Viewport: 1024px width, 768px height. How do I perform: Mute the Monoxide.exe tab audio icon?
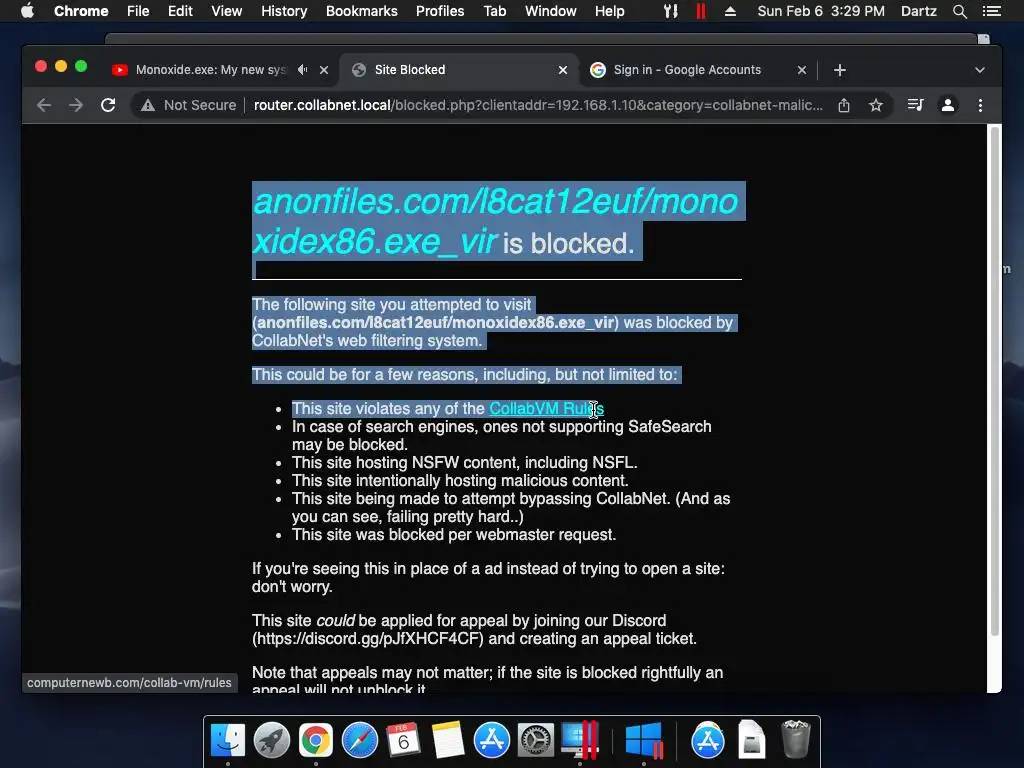click(x=302, y=69)
